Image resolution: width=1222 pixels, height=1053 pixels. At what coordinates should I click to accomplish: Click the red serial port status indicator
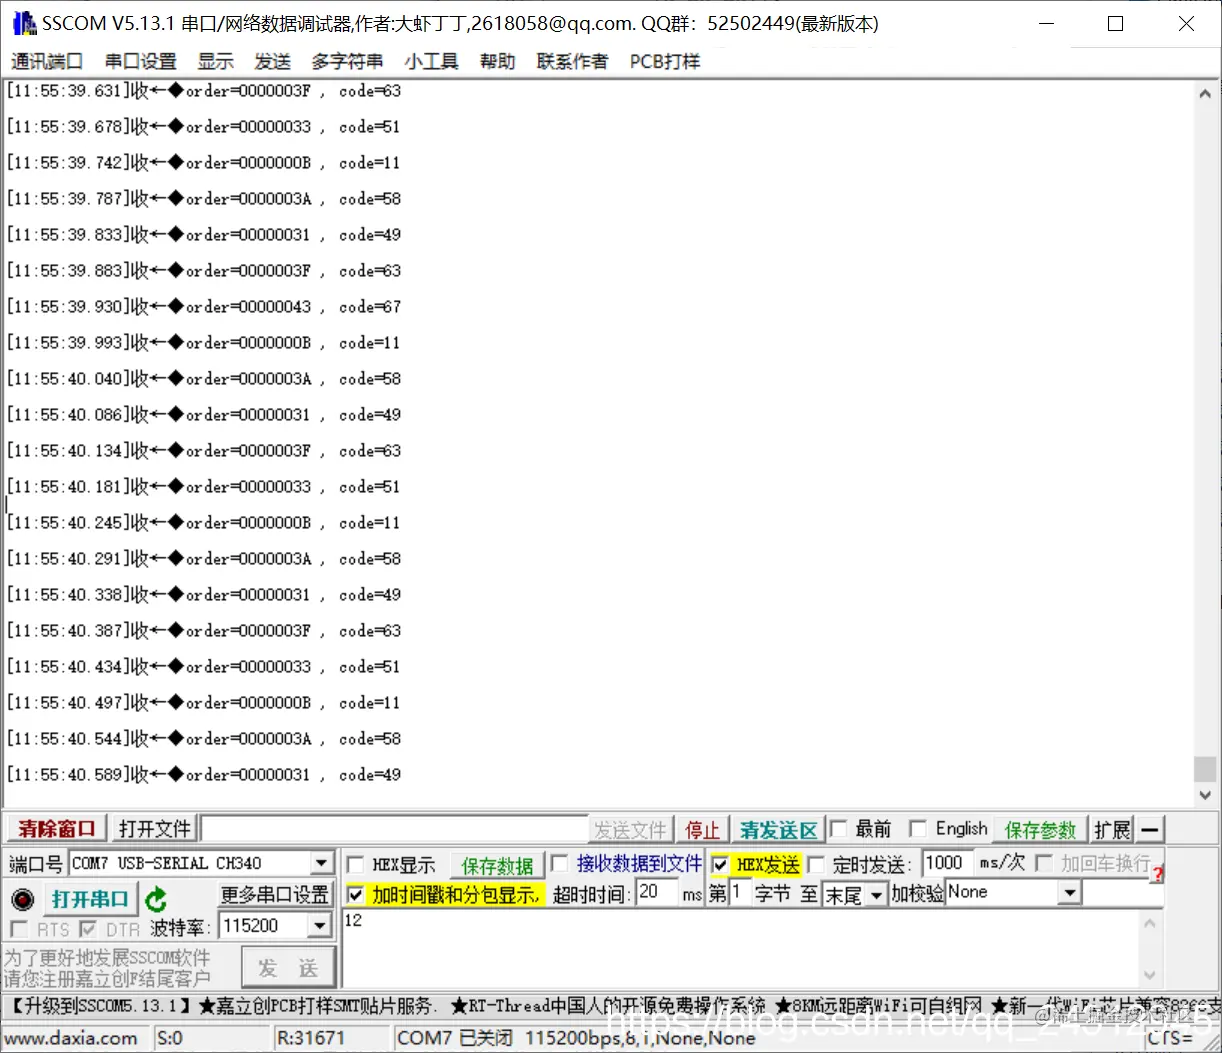[x=22, y=899]
